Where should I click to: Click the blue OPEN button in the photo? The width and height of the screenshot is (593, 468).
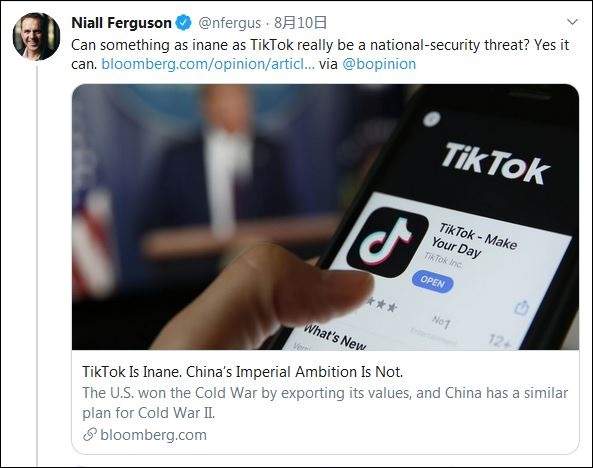tap(432, 282)
